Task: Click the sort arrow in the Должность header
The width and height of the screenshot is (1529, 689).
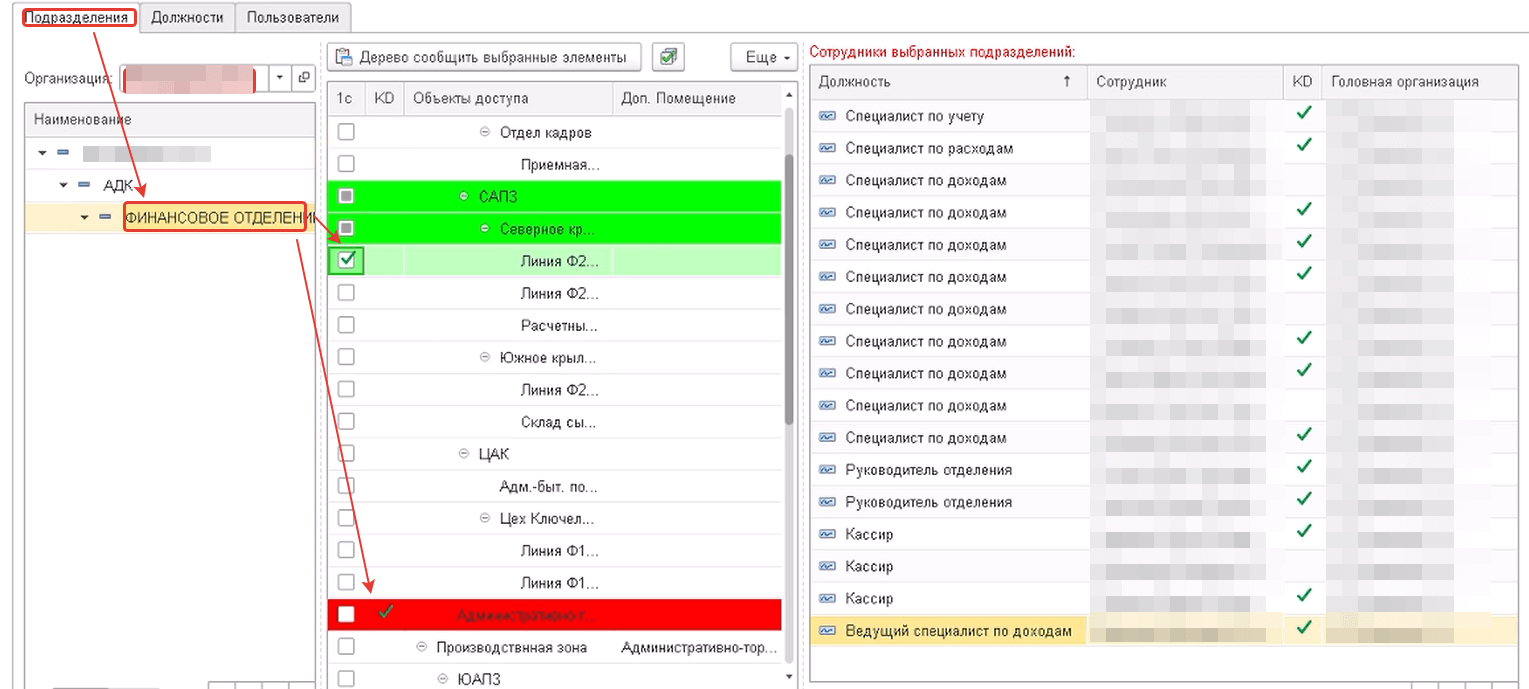Action: click(x=1067, y=82)
